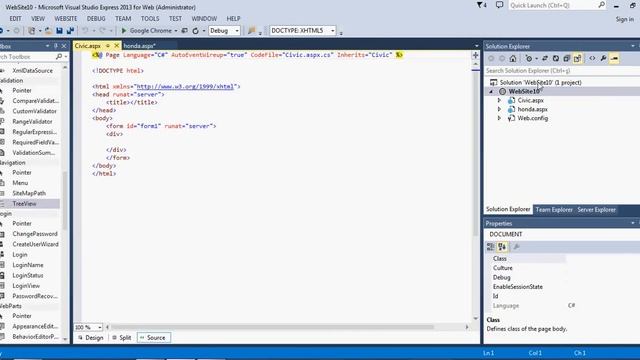Switch to the honda.aspx tab
The image size is (640, 360).
tap(140, 46)
